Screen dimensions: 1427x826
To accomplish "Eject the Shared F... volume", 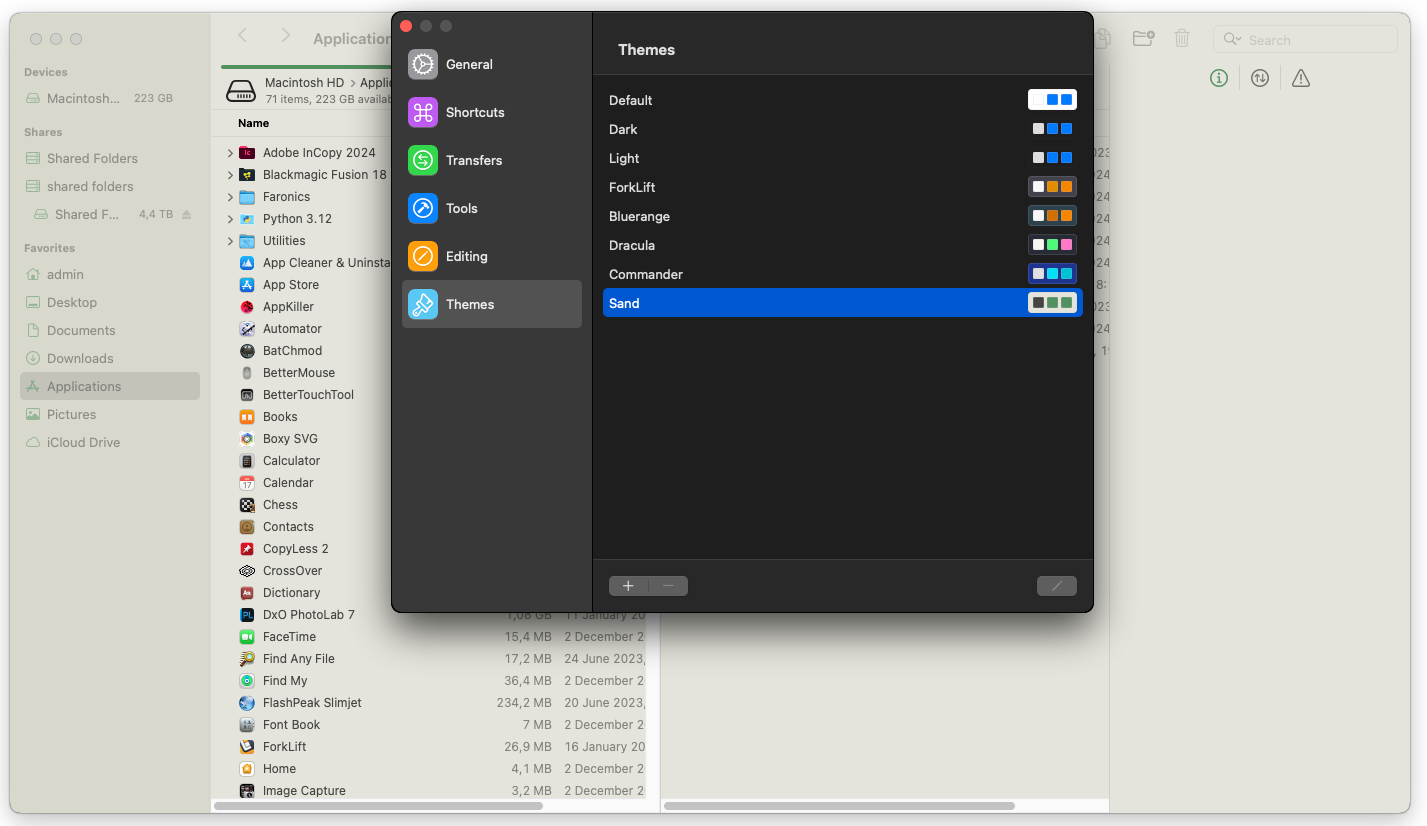I will 187,215.
